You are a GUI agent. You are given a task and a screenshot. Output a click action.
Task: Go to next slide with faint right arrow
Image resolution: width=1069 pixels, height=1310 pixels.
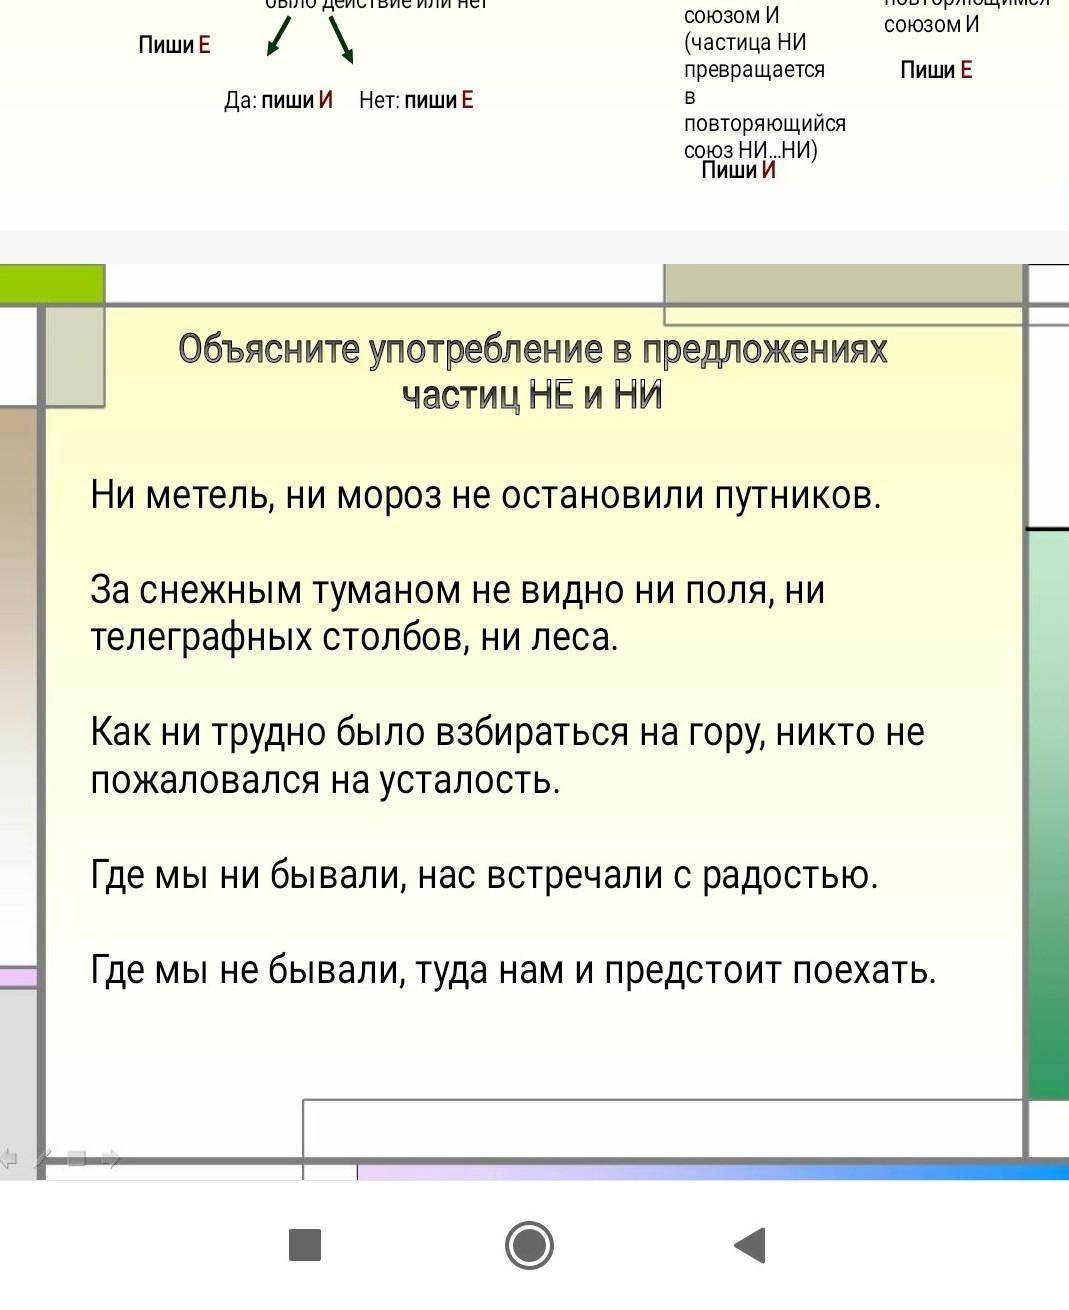pyautogui.click(x=111, y=1158)
